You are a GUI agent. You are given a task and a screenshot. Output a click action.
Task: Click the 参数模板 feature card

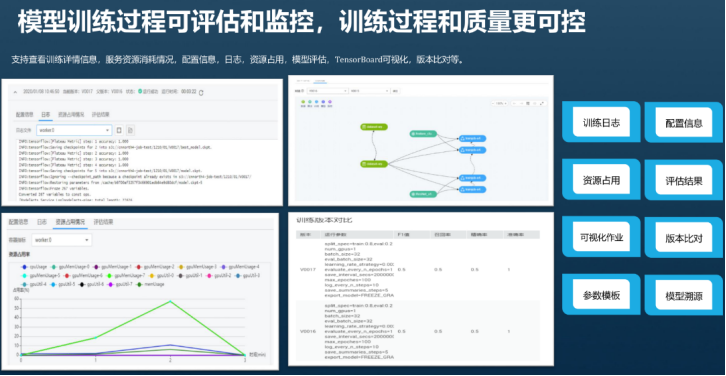601,295
